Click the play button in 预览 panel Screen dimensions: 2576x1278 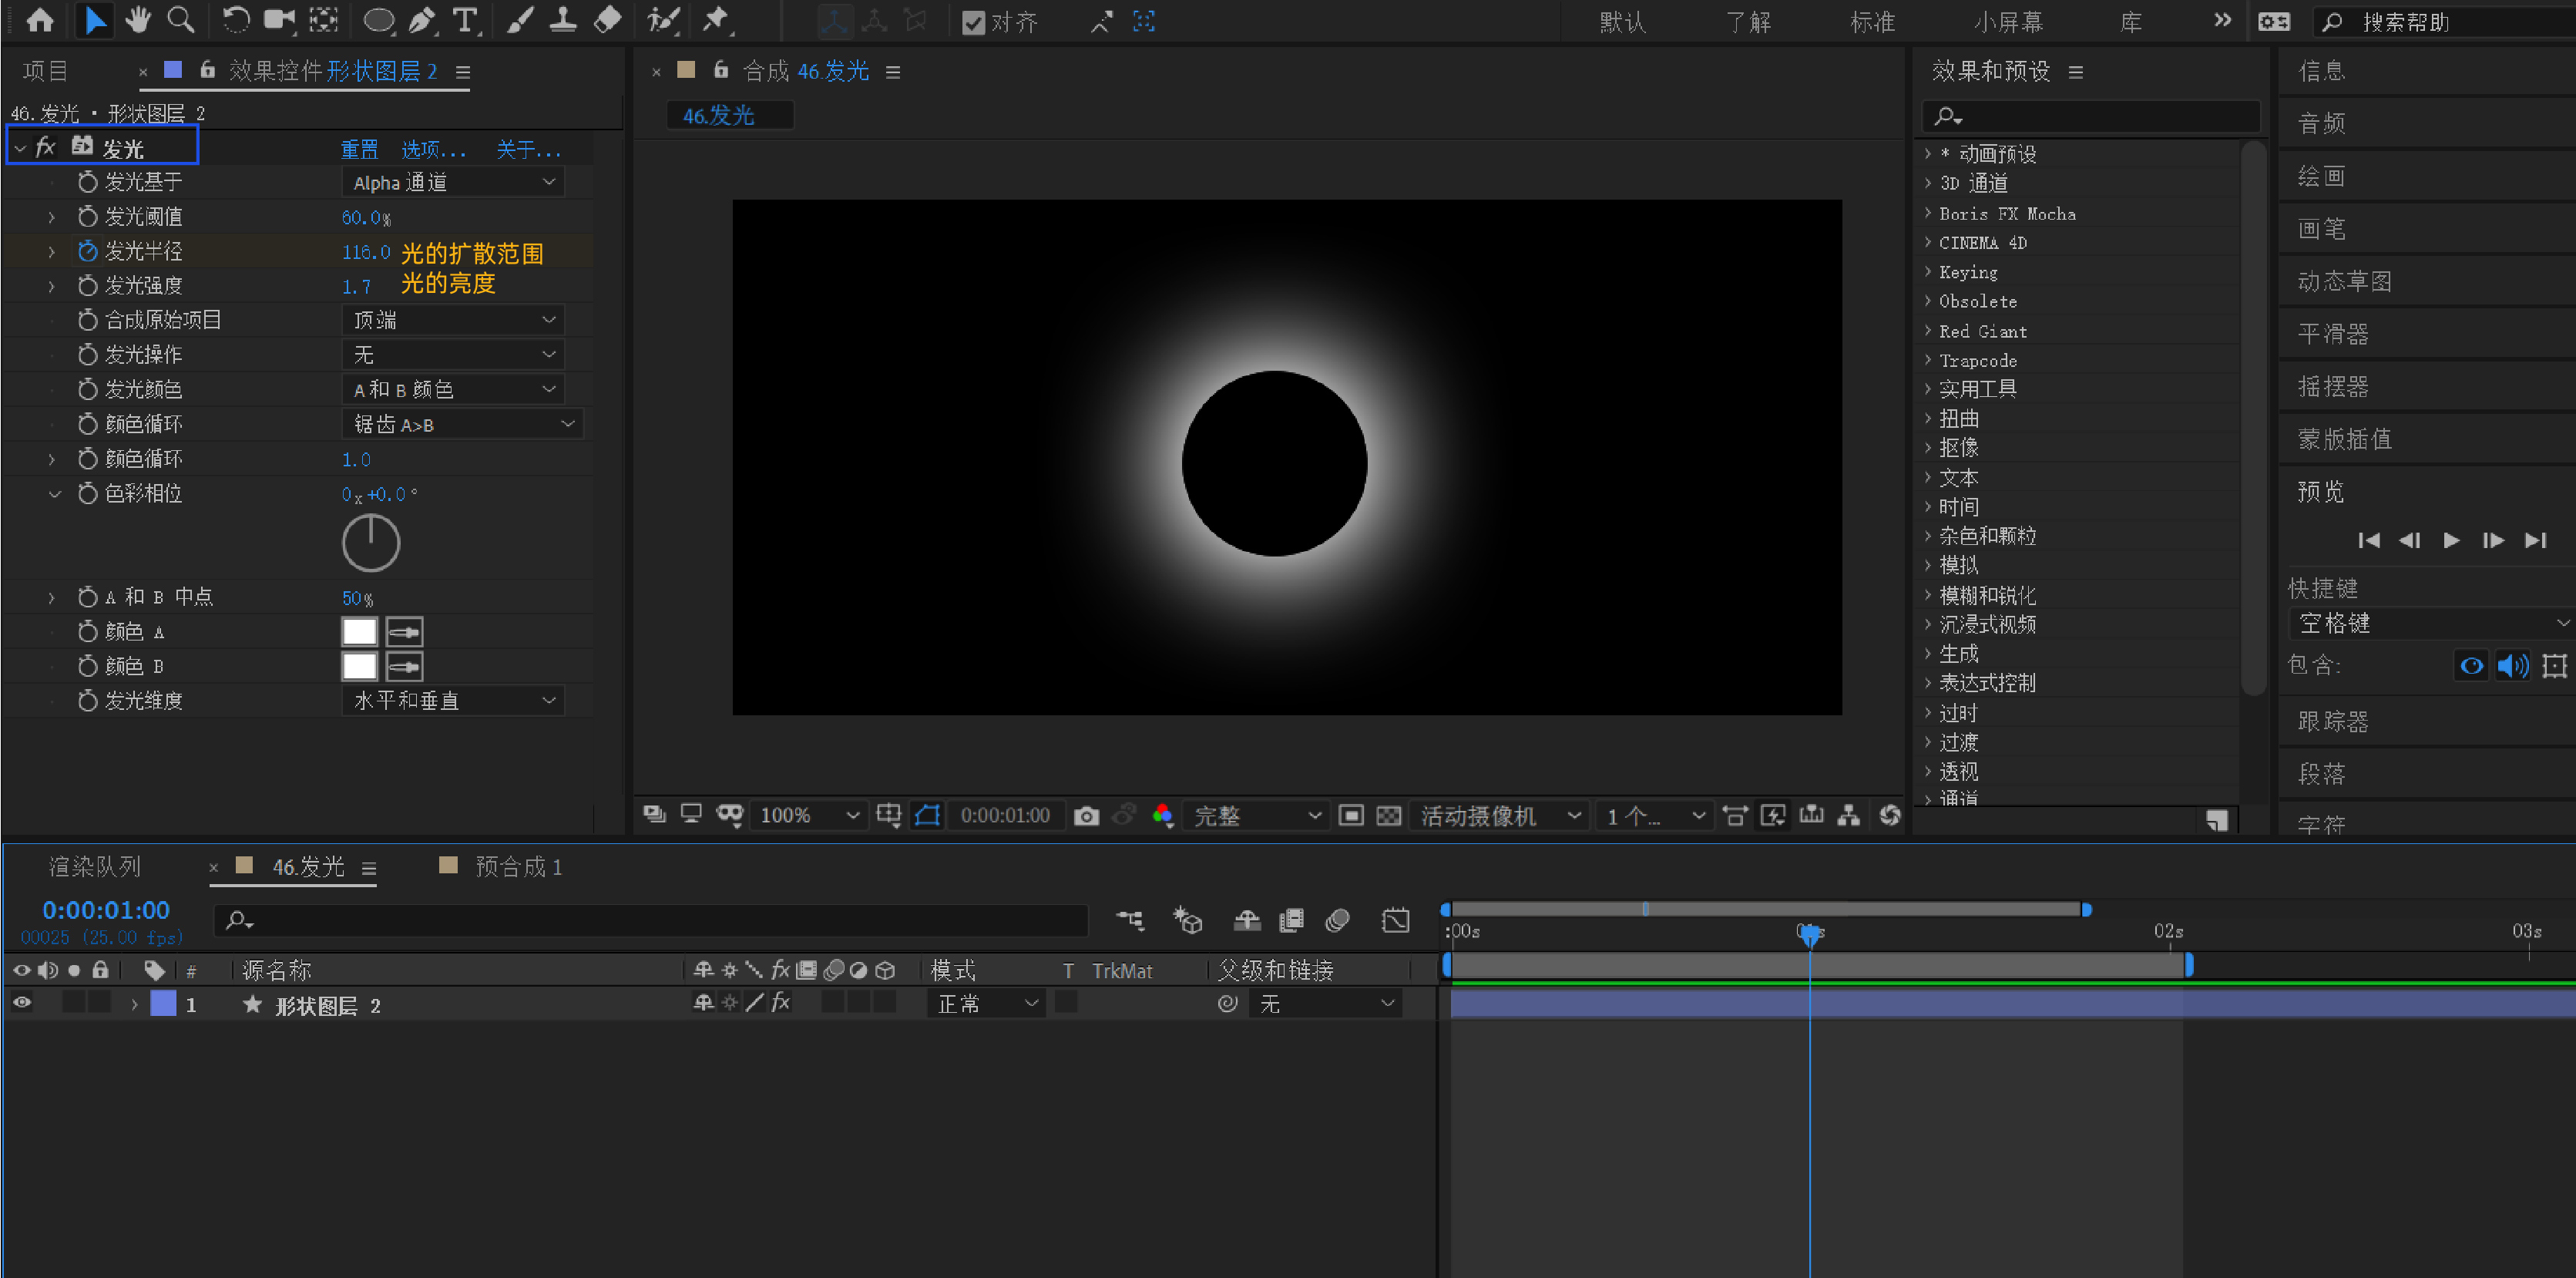tap(2452, 540)
